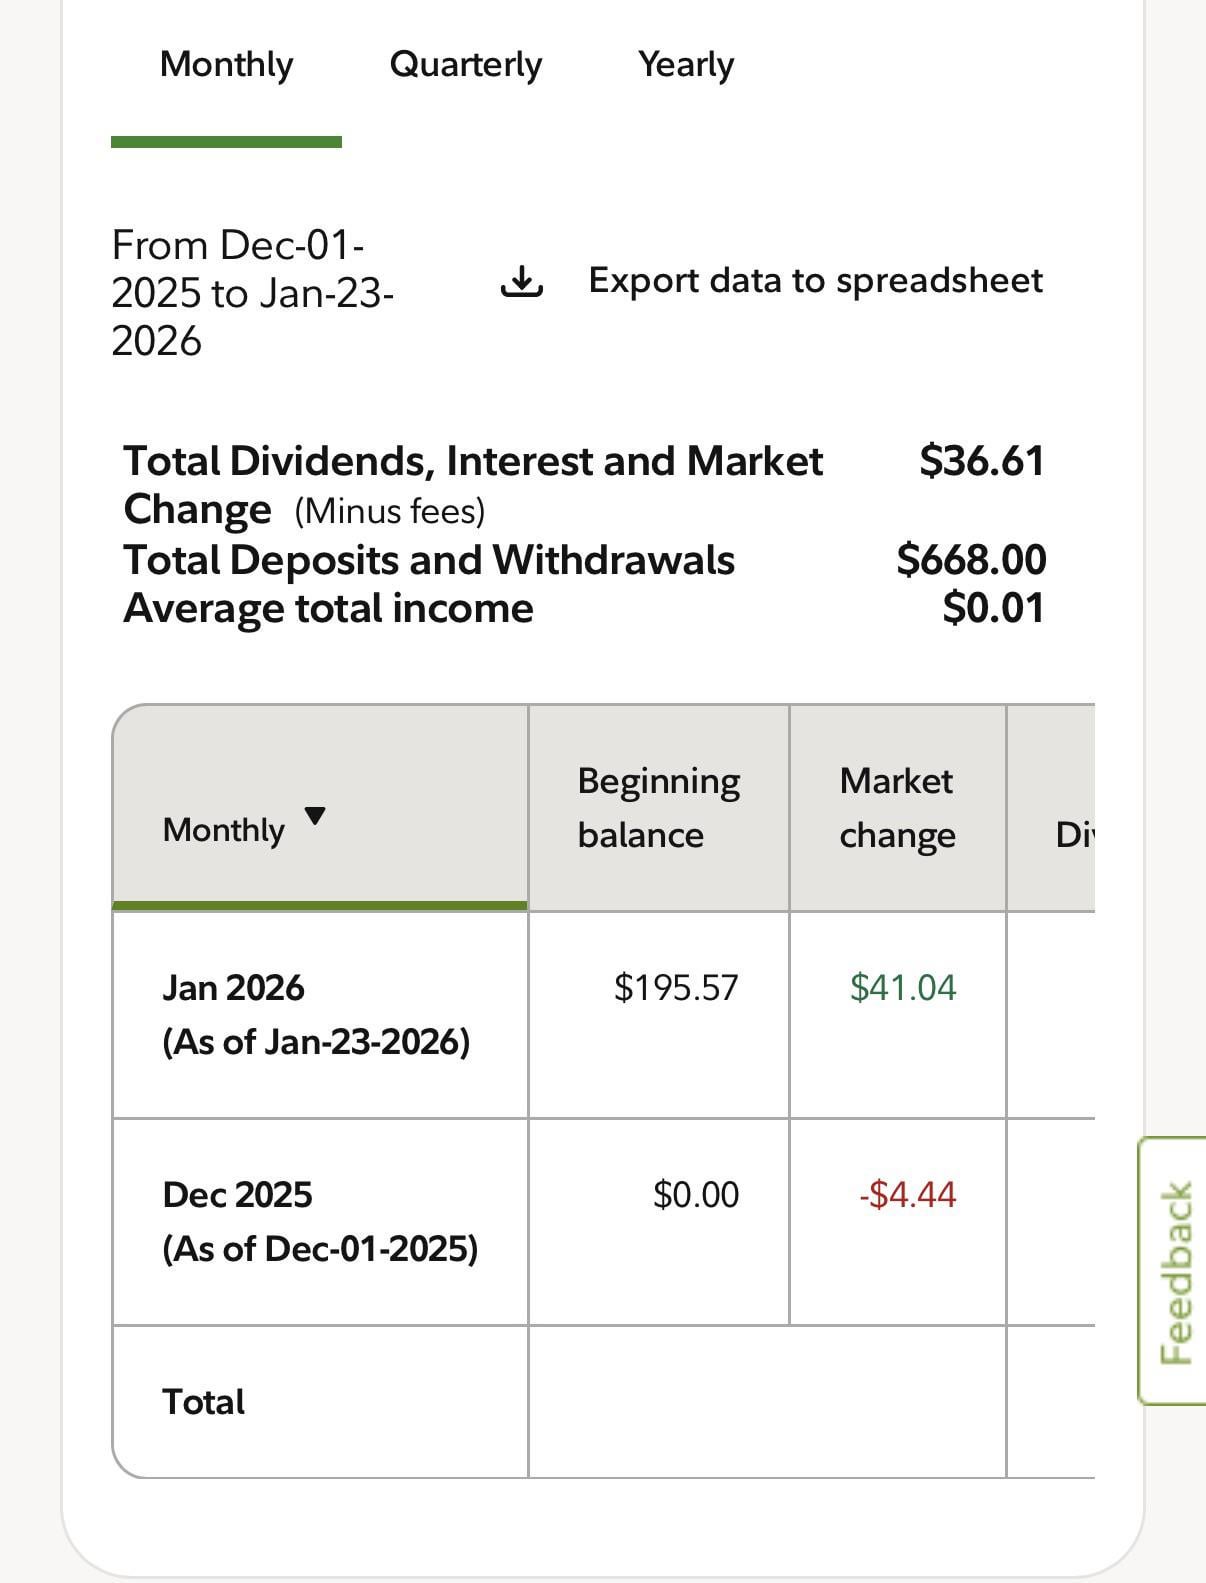Click the -$4.44 market change value
Image resolution: width=1206 pixels, height=1583 pixels.
tap(907, 1195)
